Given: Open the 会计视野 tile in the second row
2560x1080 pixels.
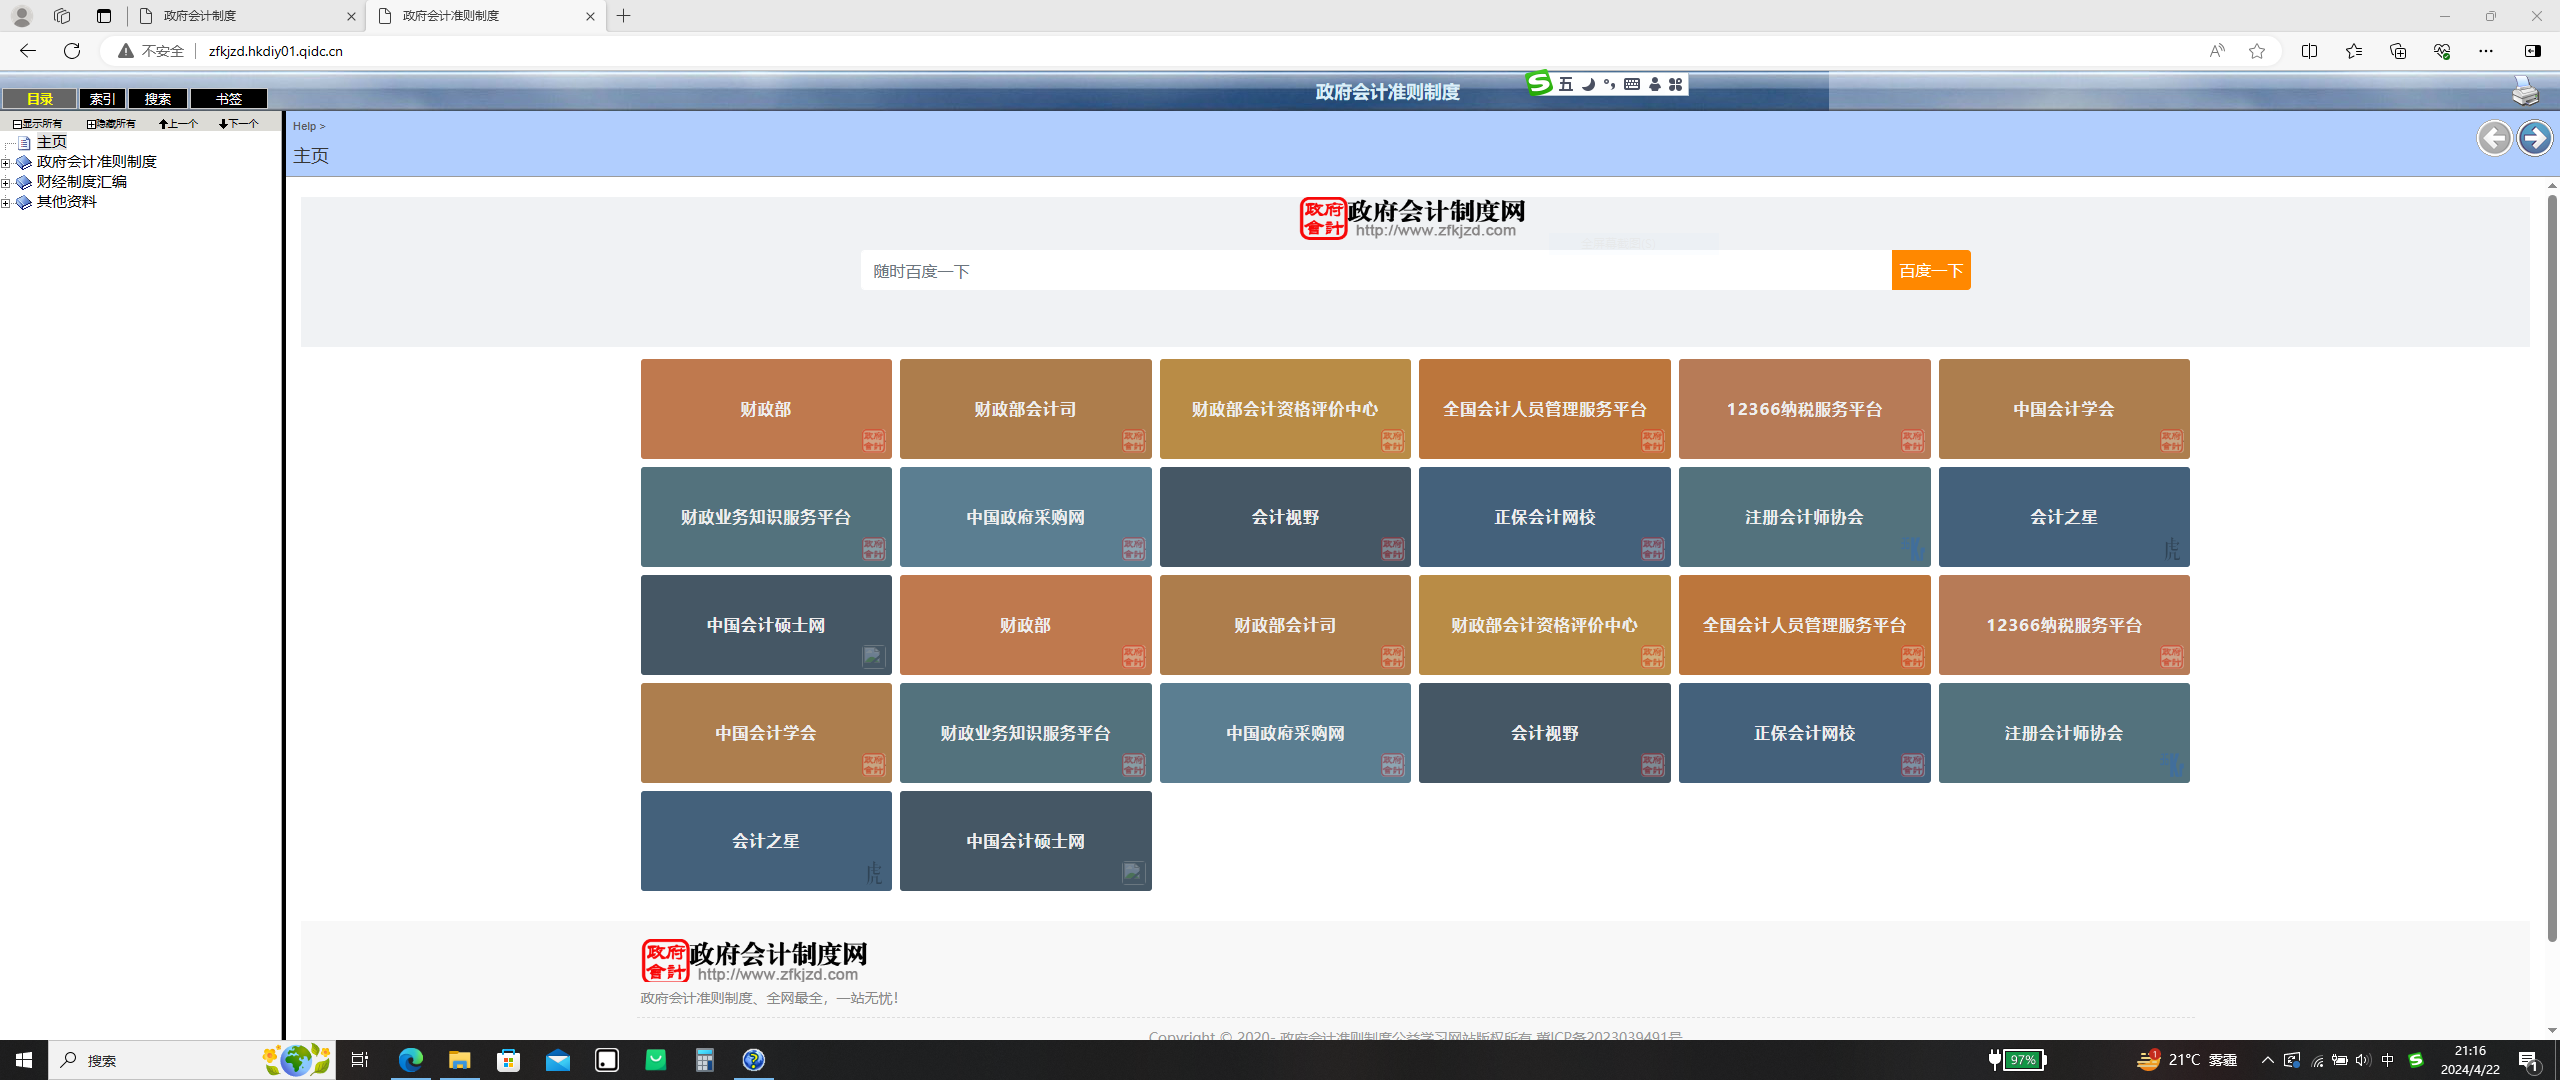Looking at the screenshot, I should (1285, 517).
